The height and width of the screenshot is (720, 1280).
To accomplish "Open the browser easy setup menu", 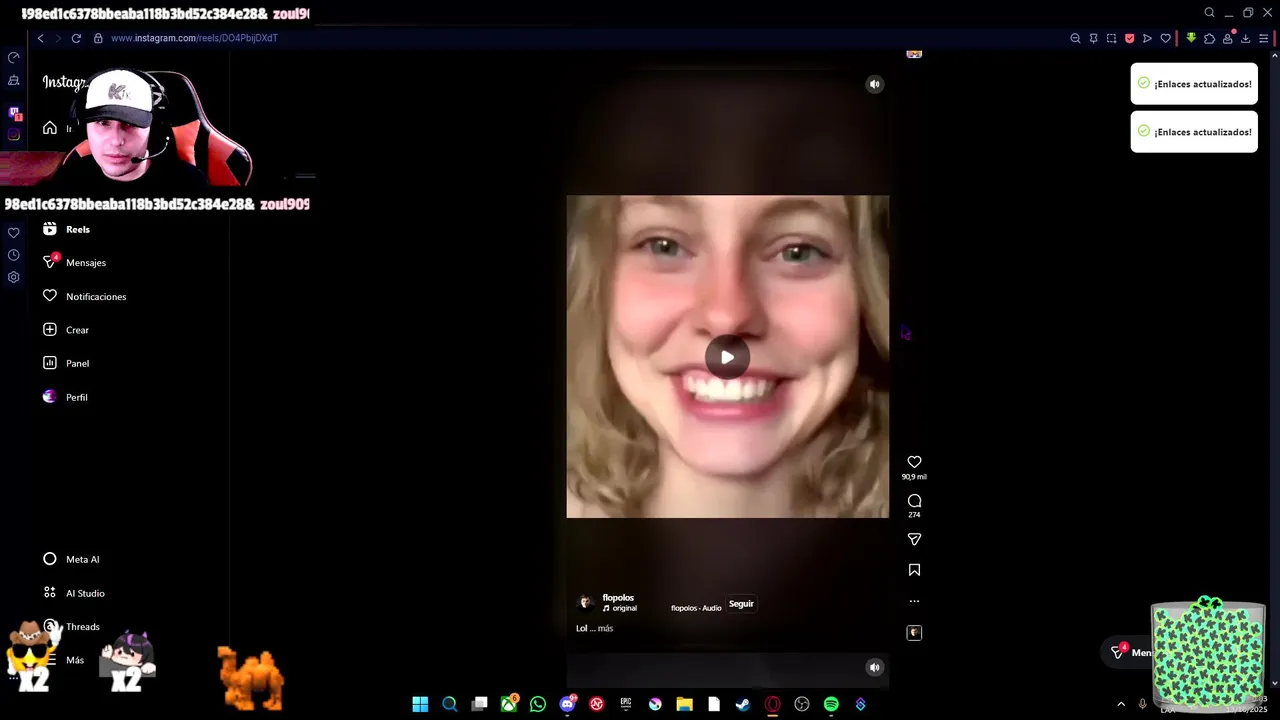I will 1263,38.
